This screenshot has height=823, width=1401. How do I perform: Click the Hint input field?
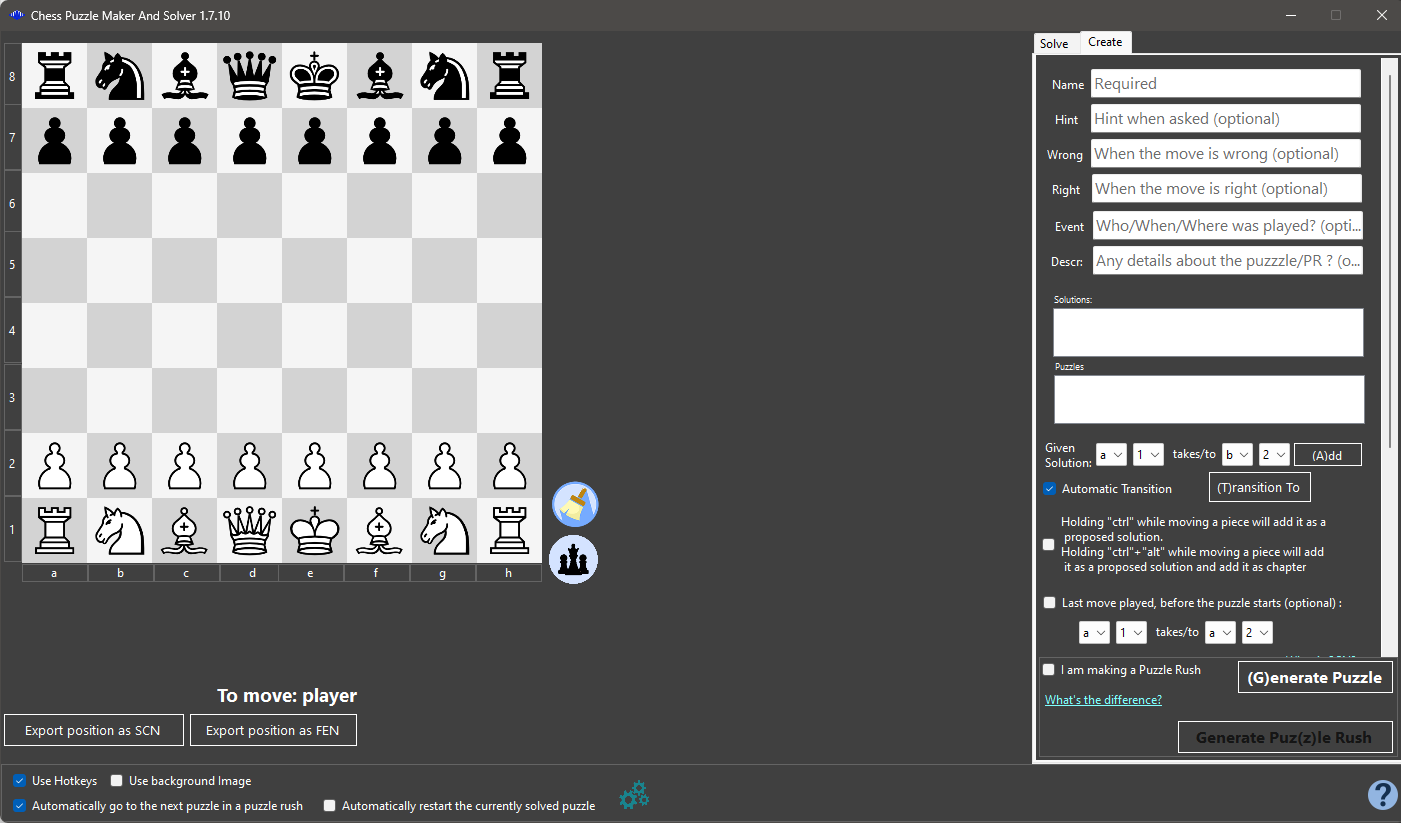(1226, 119)
